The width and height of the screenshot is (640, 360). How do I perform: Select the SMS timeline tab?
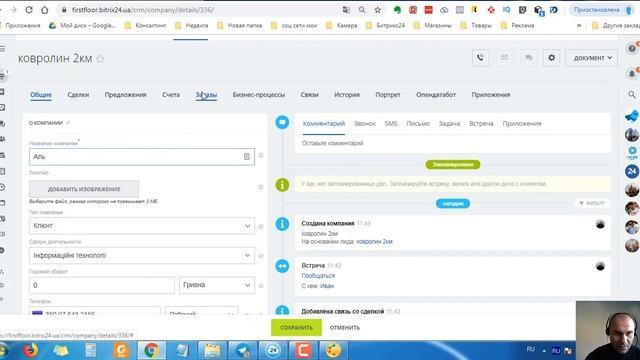pyautogui.click(x=391, y=124)
